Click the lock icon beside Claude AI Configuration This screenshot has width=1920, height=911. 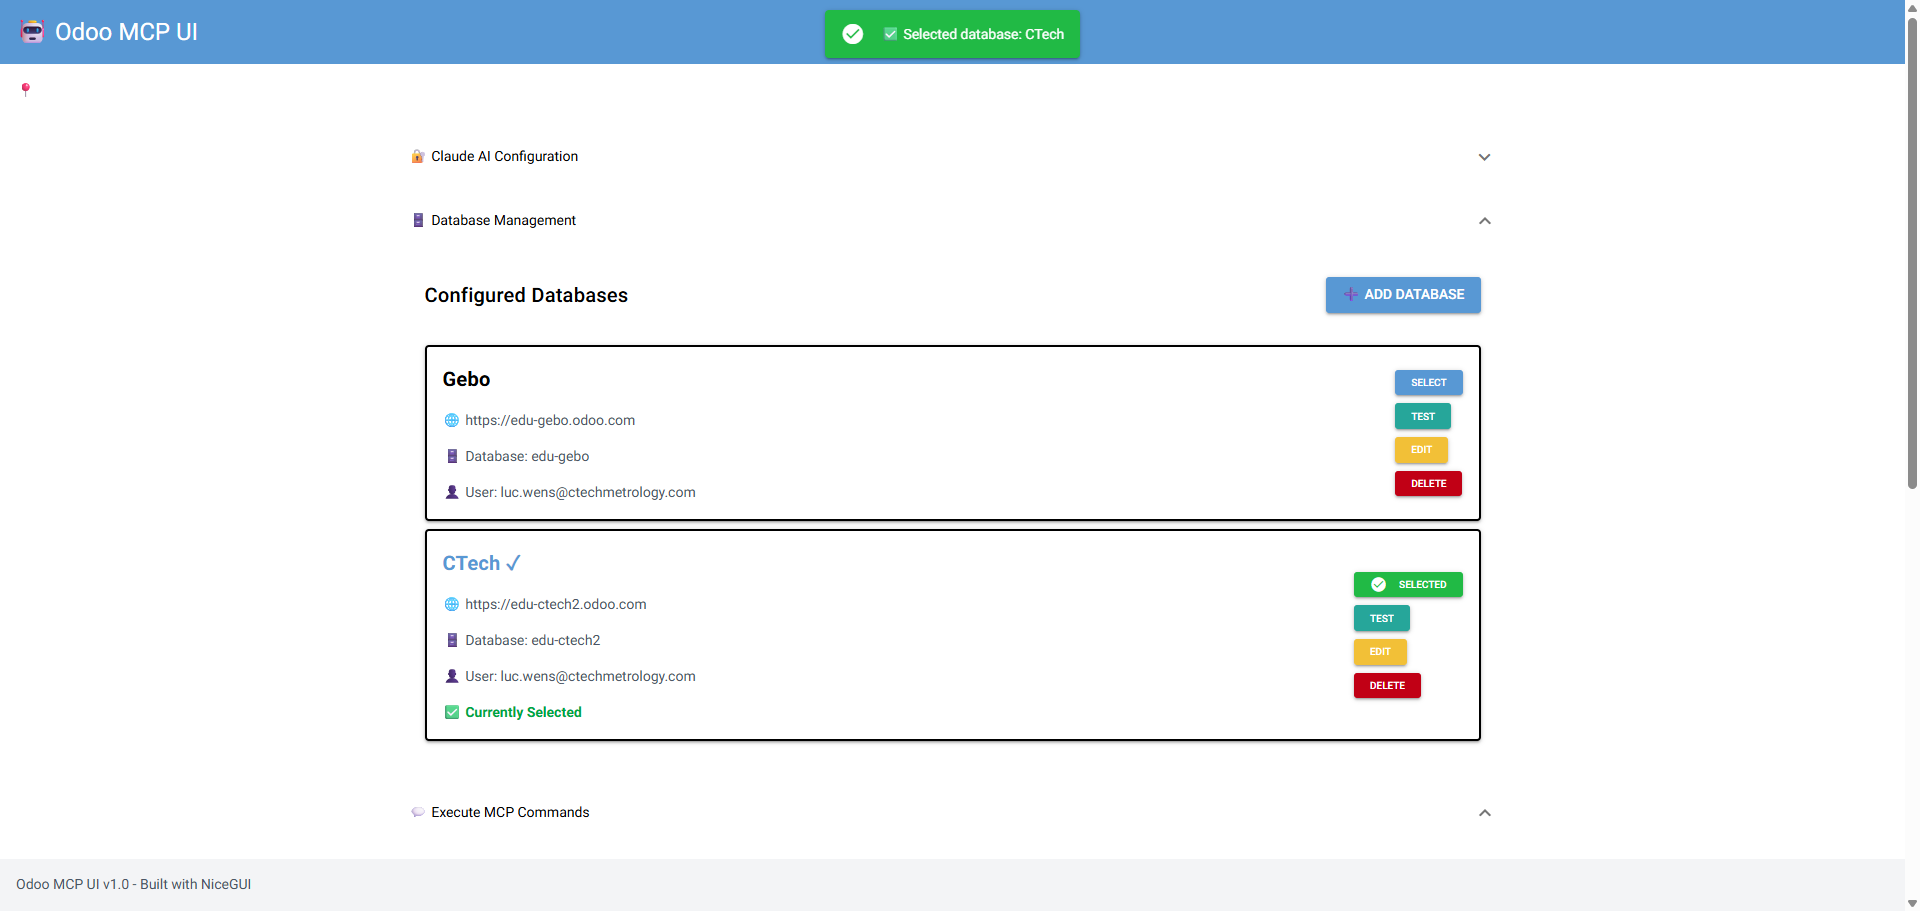pyautogui.click(x=418, y=157)
